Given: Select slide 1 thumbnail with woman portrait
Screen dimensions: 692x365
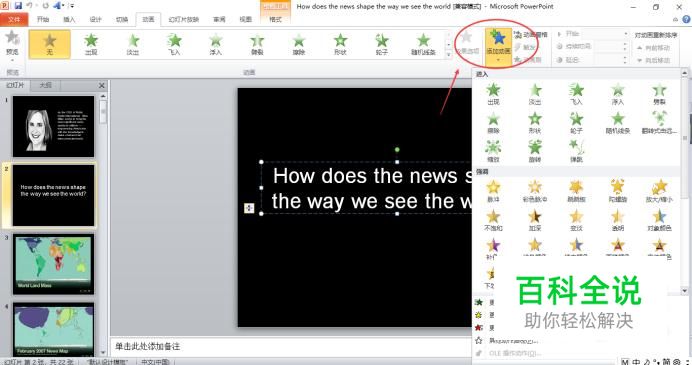Looking at the screenshot, I should 53,127.
